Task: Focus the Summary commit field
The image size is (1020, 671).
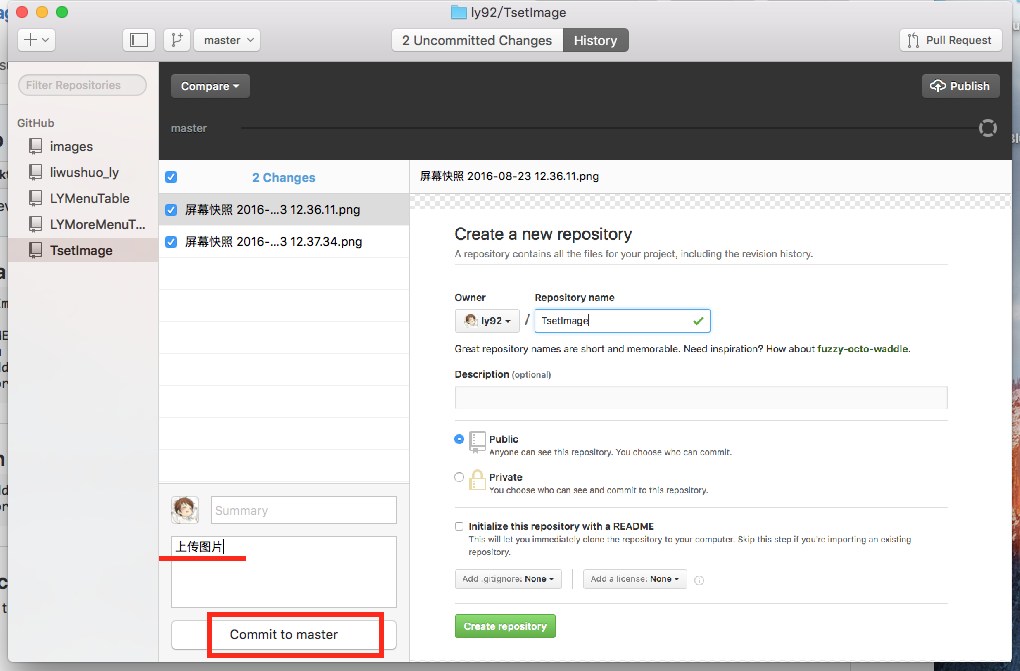Action: click(x=304, y=510)
